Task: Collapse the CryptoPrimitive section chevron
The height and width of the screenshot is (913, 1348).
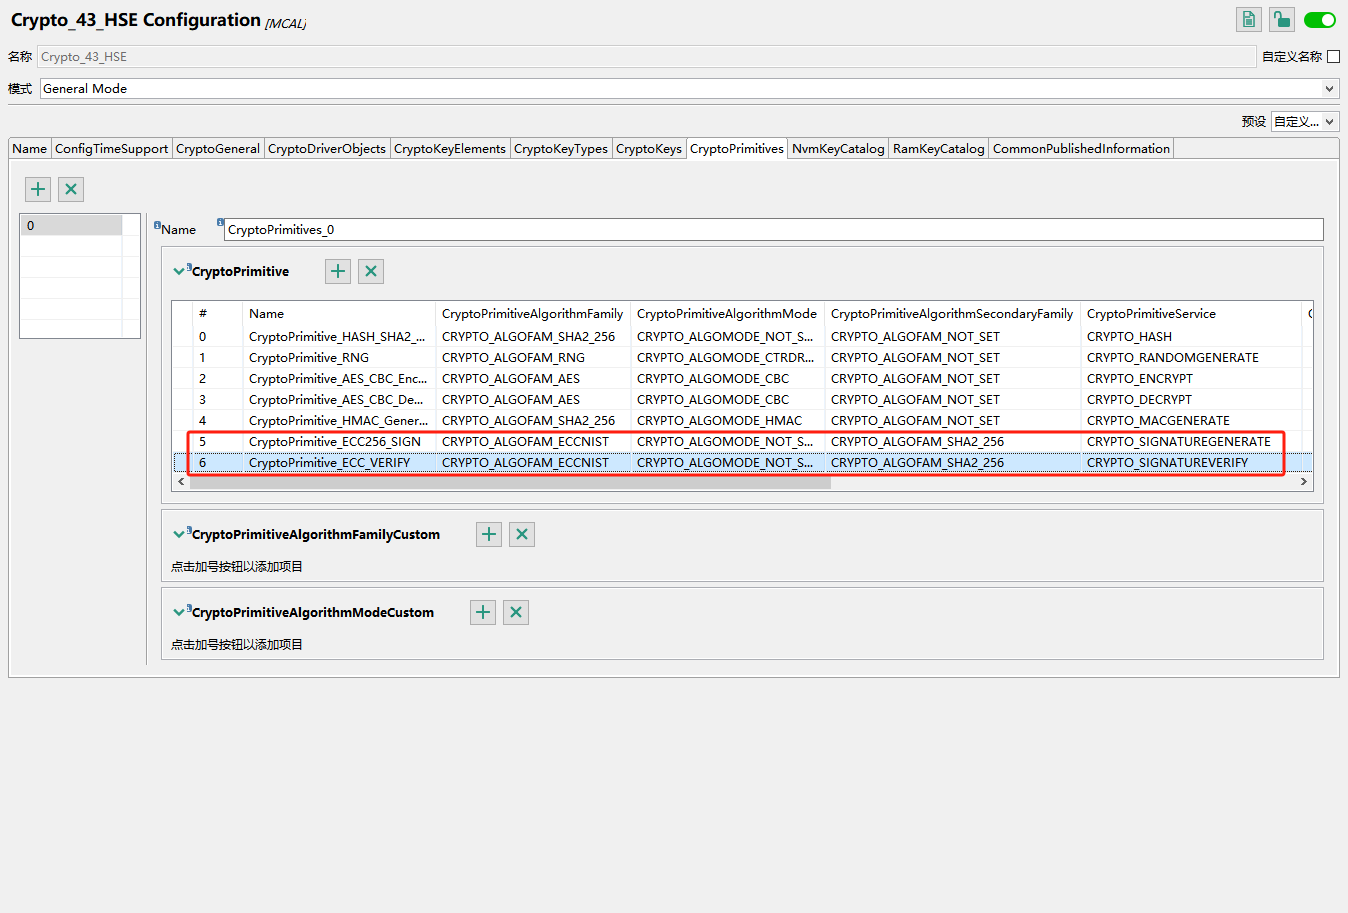Action: (179, 270)
